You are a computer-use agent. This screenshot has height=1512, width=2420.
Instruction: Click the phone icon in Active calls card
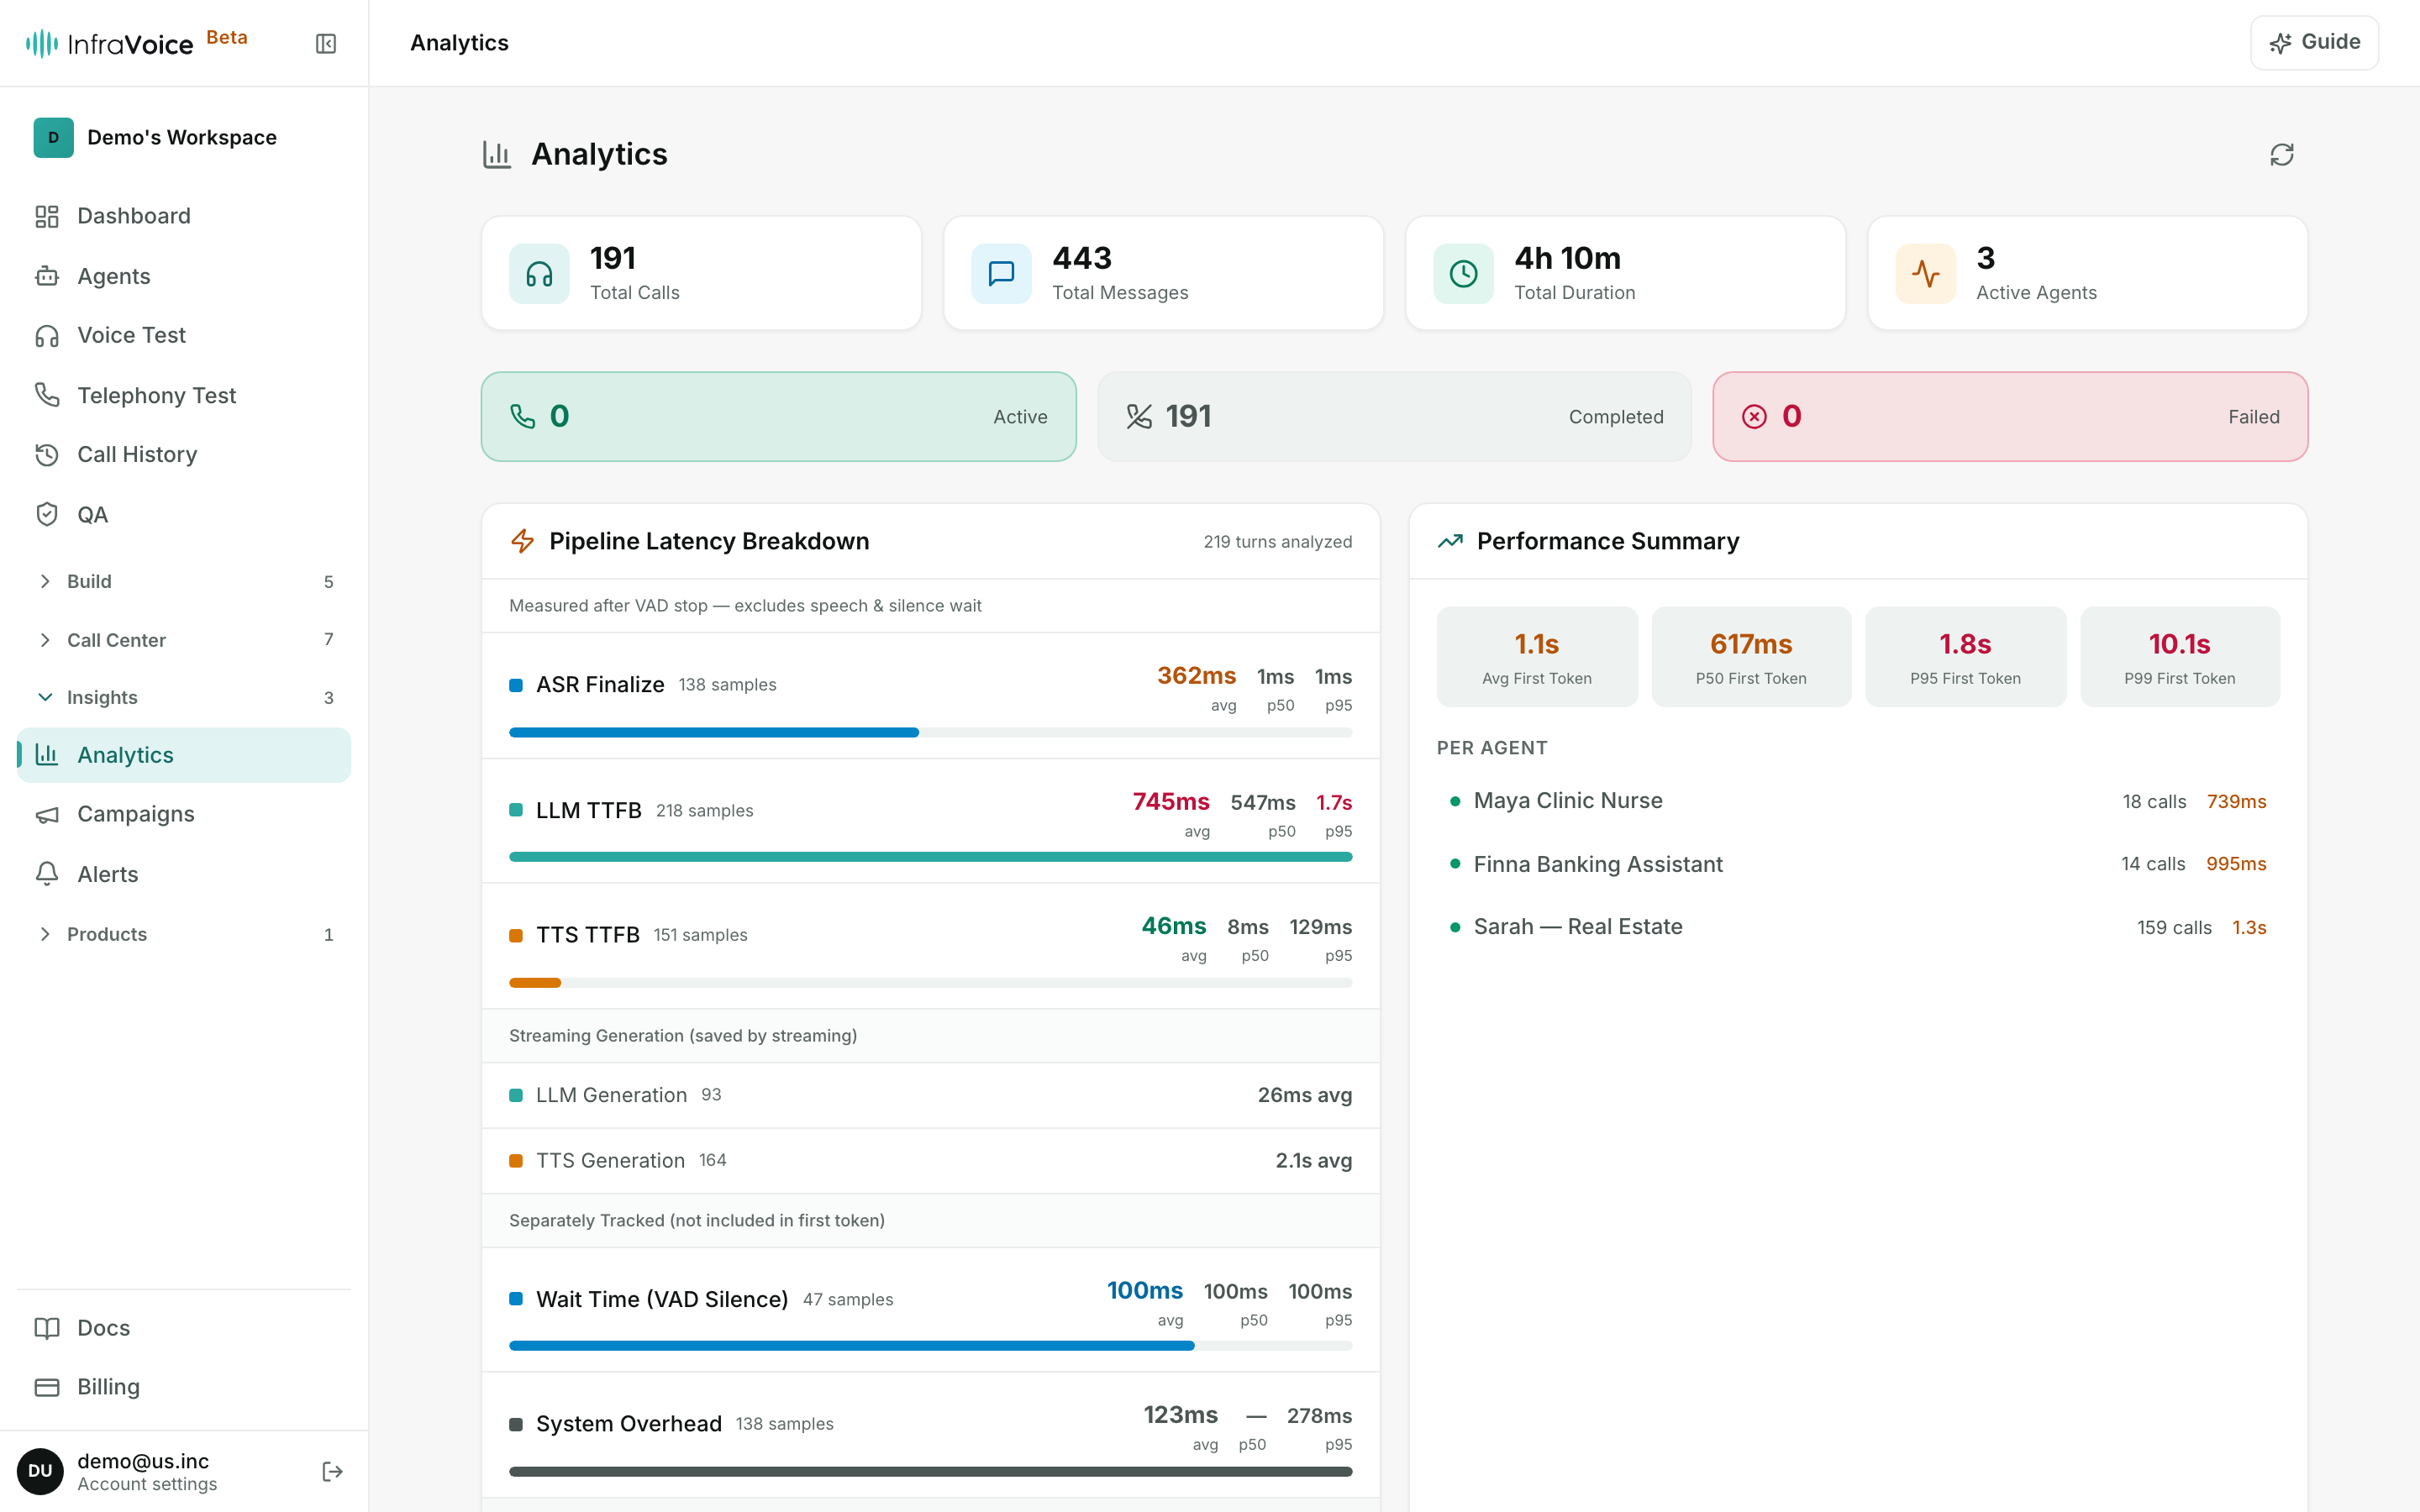(x=522, y=416)
